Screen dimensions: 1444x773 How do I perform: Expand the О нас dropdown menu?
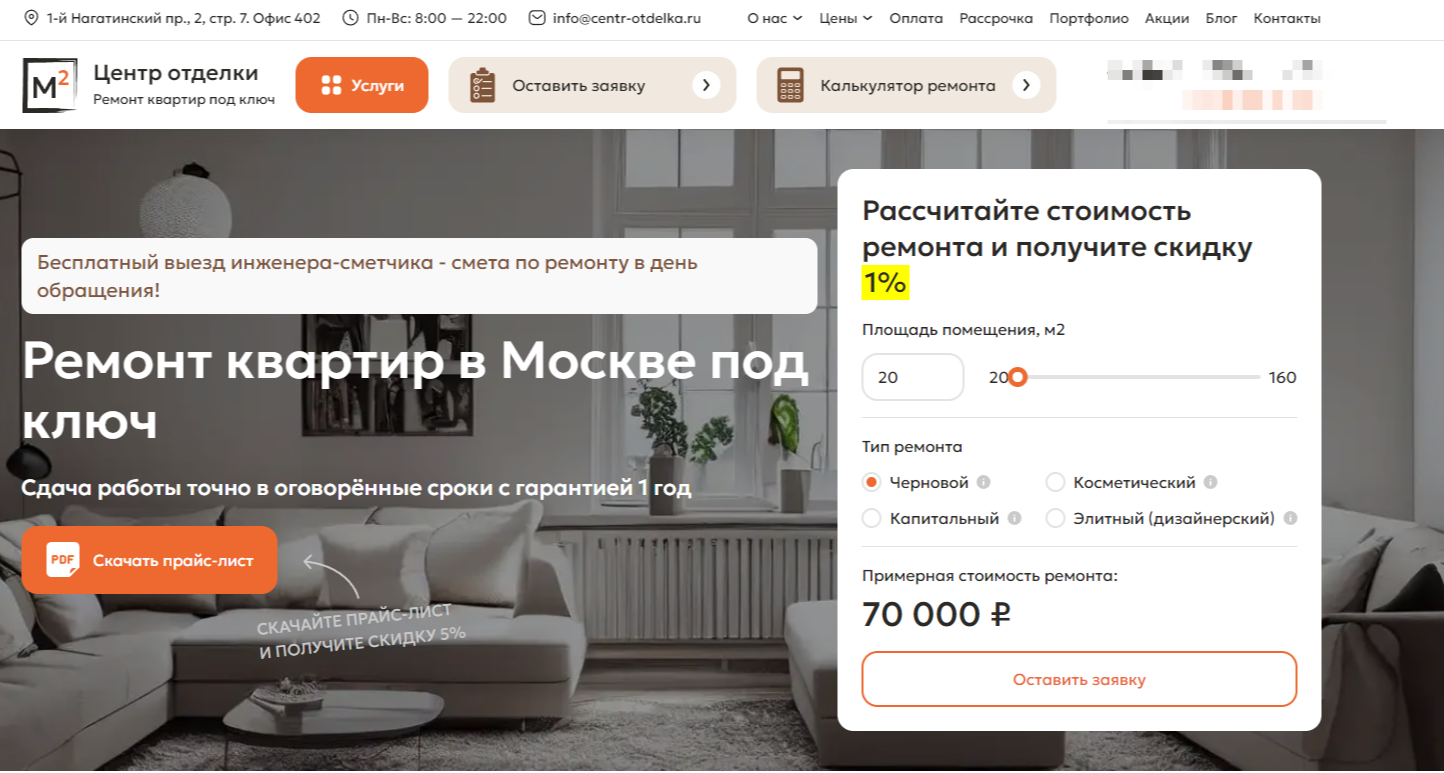point(775,18)
